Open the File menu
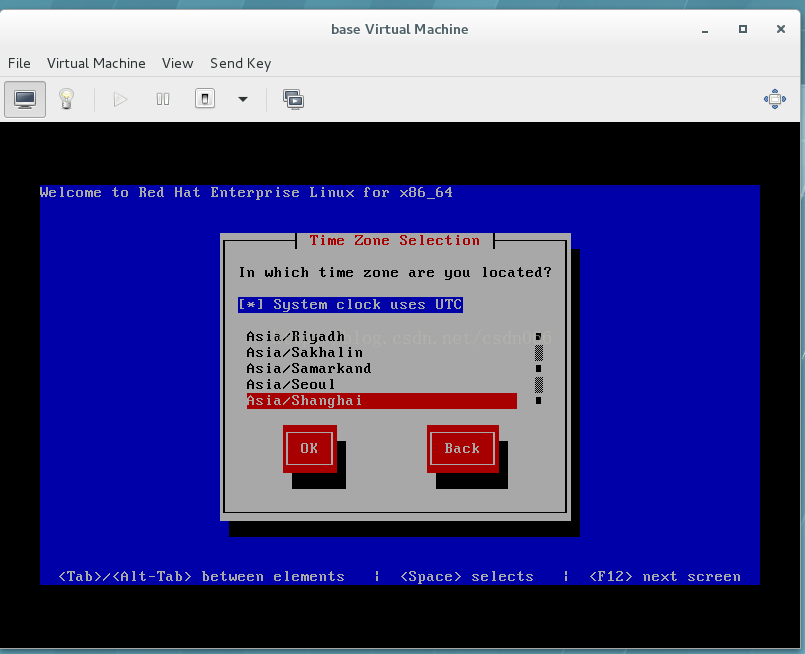 [19, 63]
